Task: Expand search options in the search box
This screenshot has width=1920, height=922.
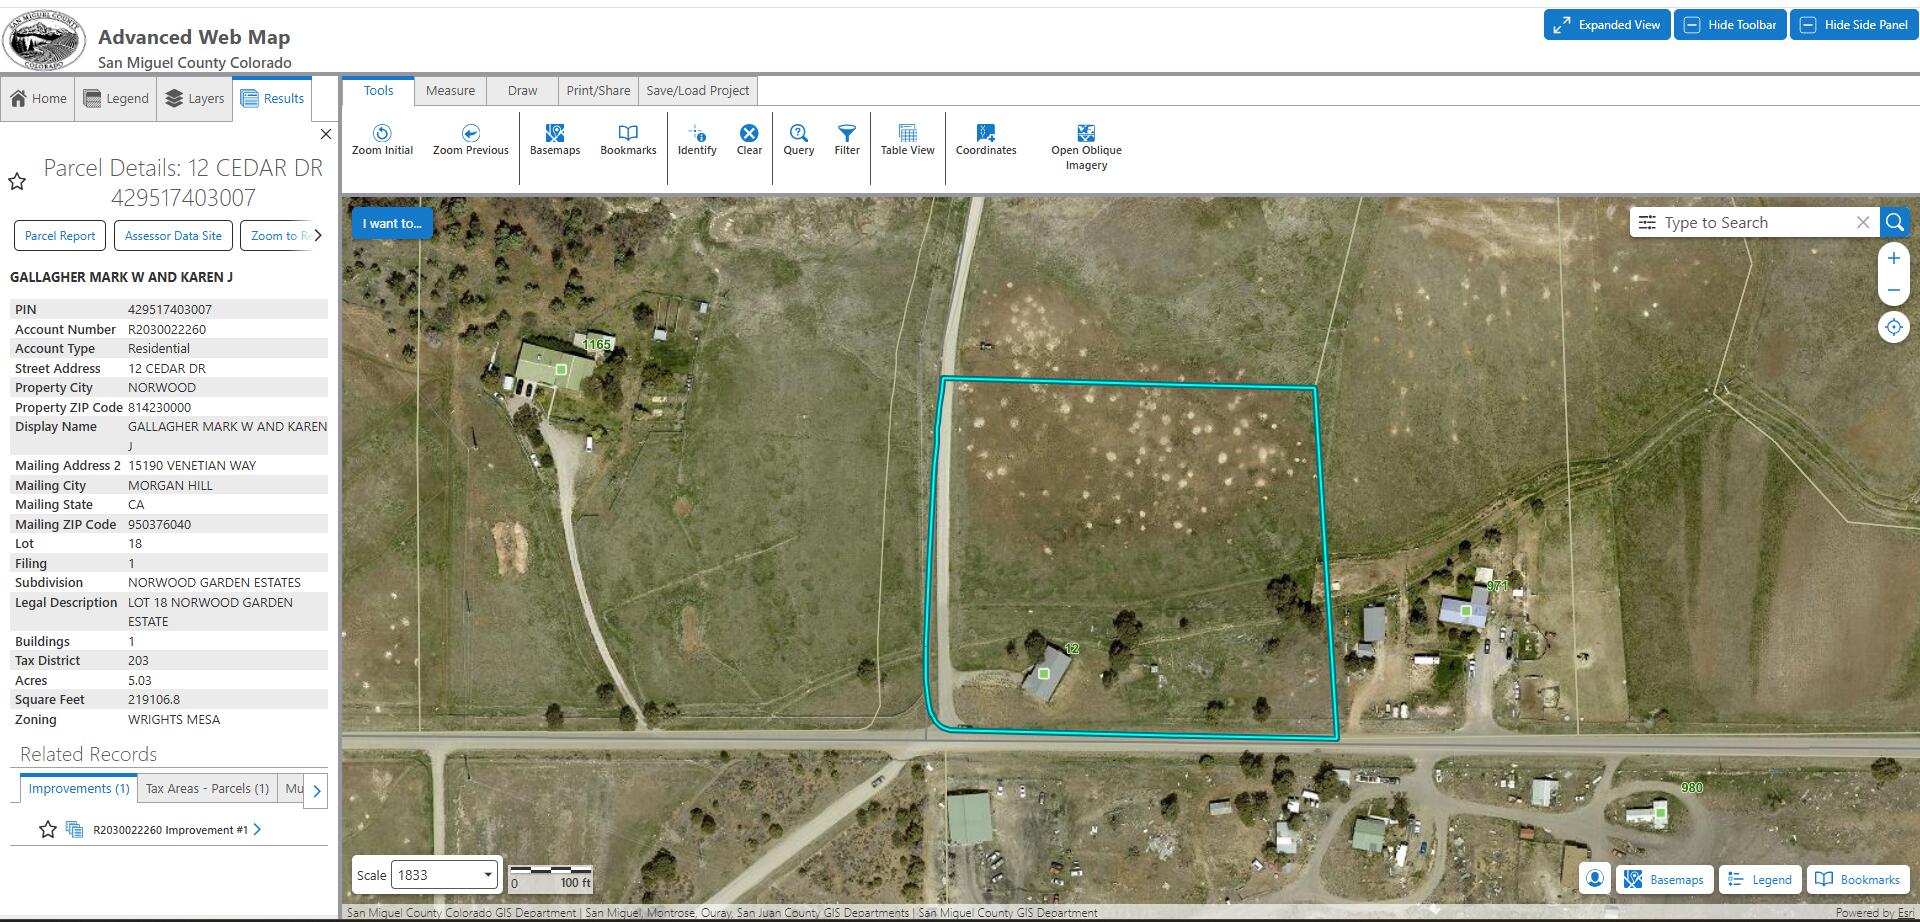Action: pos(1647,222)
